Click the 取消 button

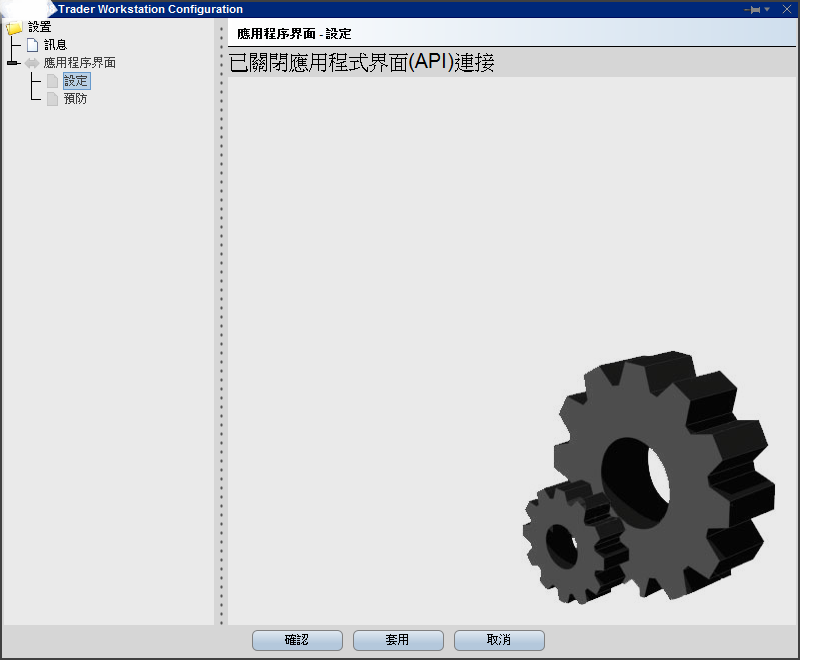point(499,640)
